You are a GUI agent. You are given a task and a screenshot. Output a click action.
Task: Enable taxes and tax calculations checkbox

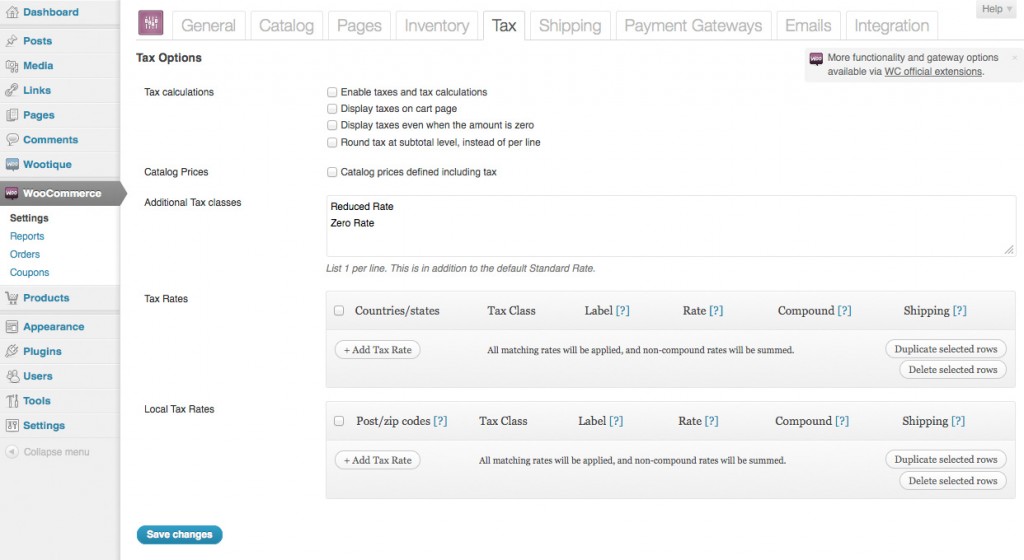click(x=332, y=92)
